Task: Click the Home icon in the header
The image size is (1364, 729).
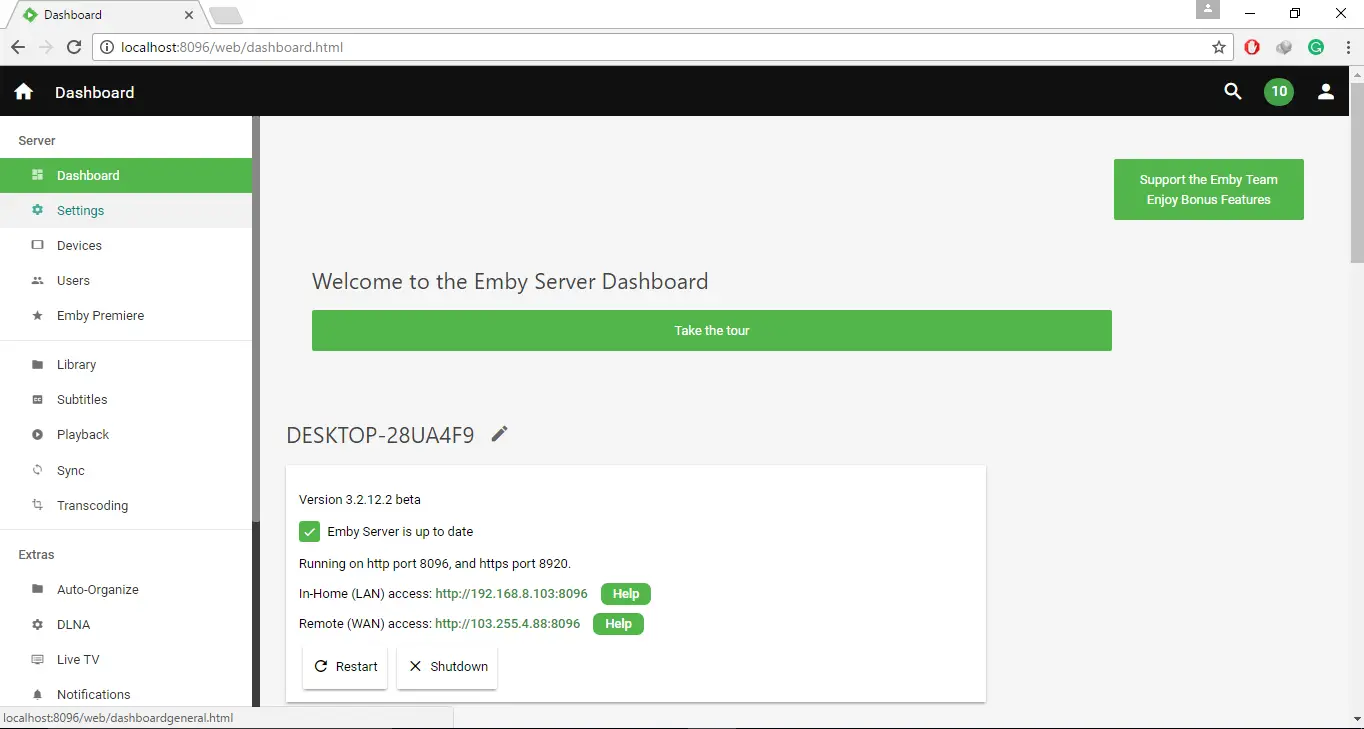Action: (x=24, y=92)
